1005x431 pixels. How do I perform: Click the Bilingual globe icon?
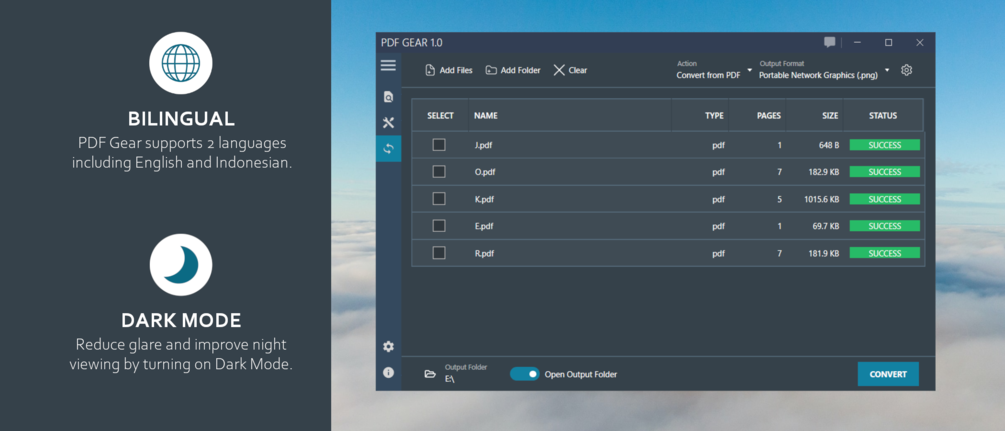coord(181,63)
